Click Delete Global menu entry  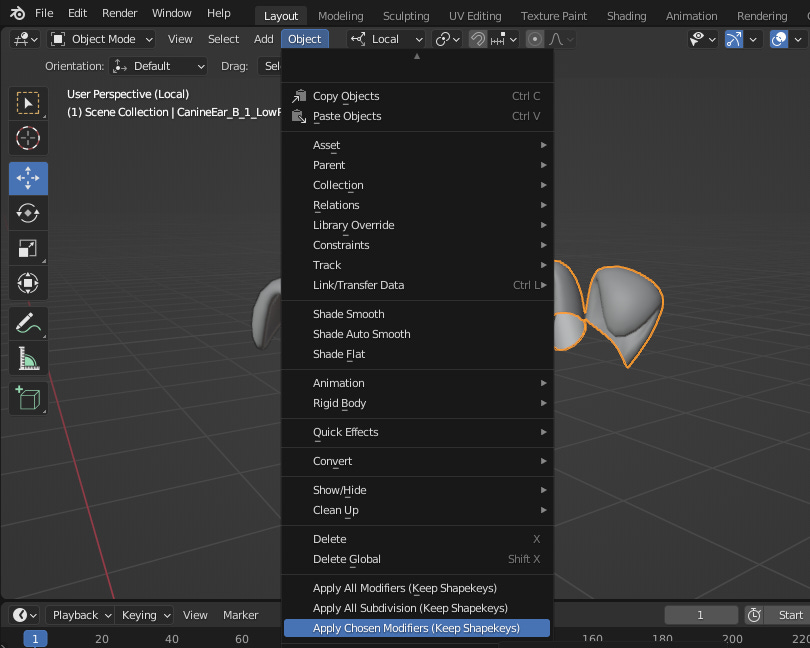pyautogui.click(x=346, y=559)
